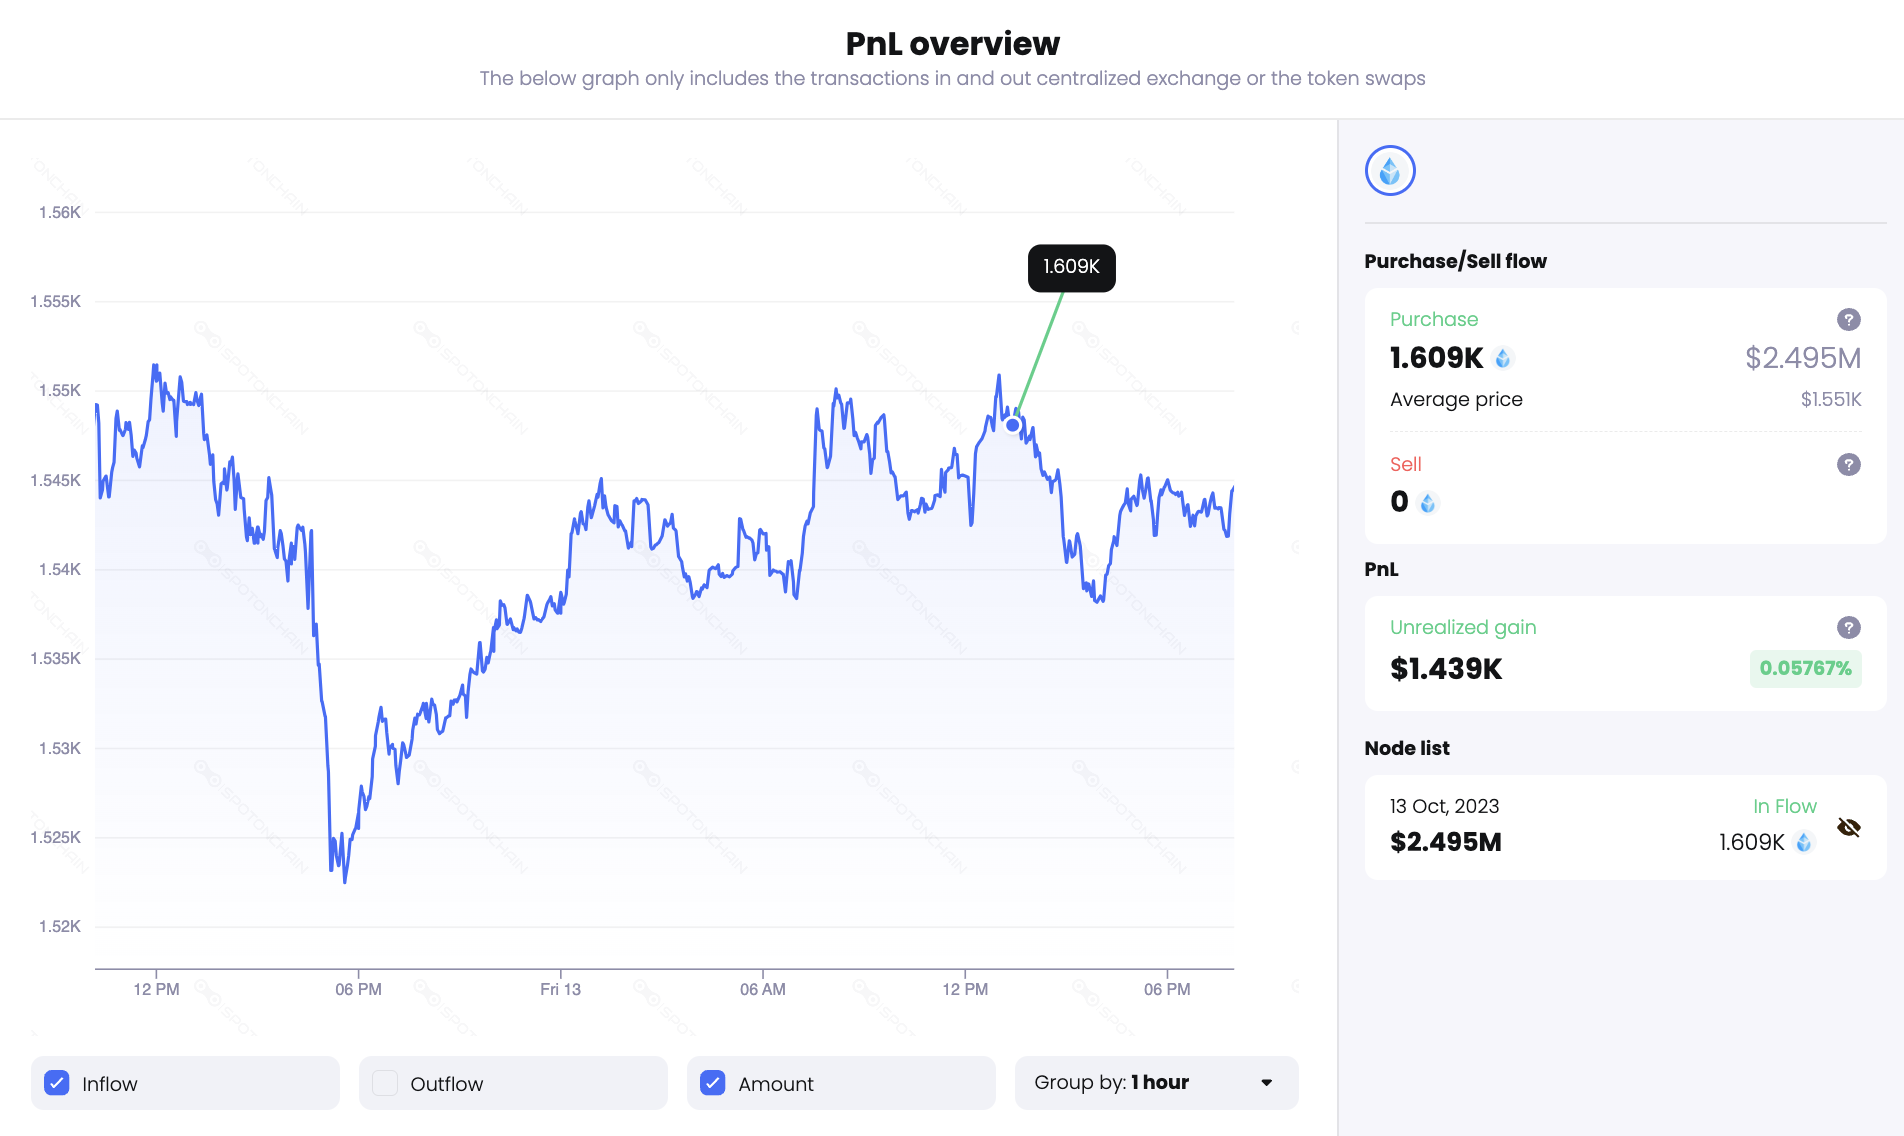Click the dropdown caret arrow in Group by

[1267, 1083]
